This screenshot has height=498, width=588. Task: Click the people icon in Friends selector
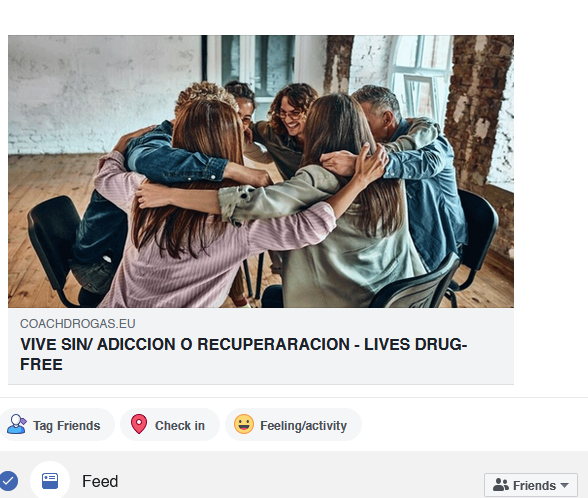pyautogui.click(x=501, y=485)
